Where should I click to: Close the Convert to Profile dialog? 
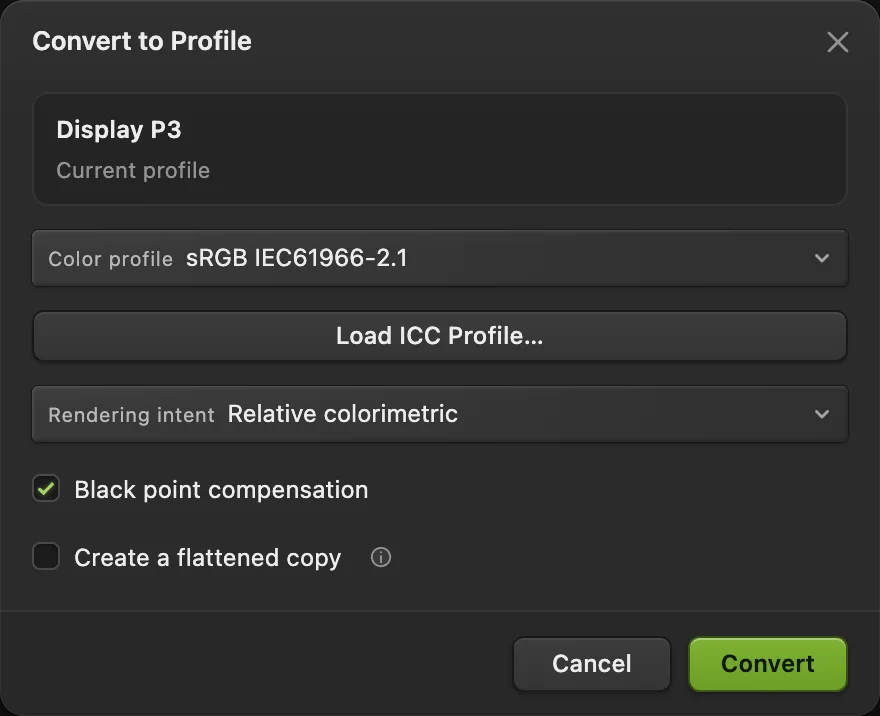[x=837, y=42]
